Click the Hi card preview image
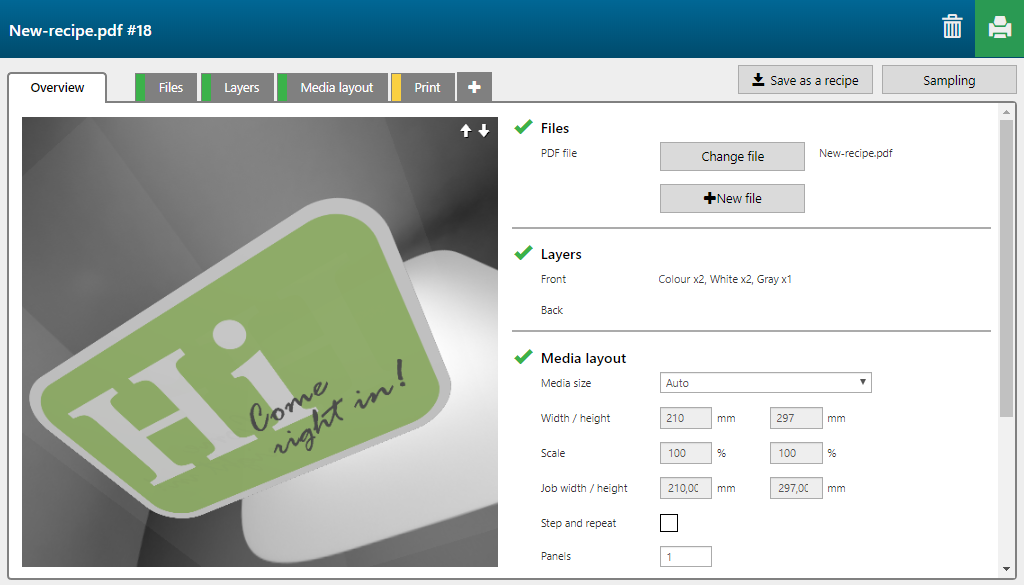The width and height of the screenshot is (1024, 585). pos(260,342)
